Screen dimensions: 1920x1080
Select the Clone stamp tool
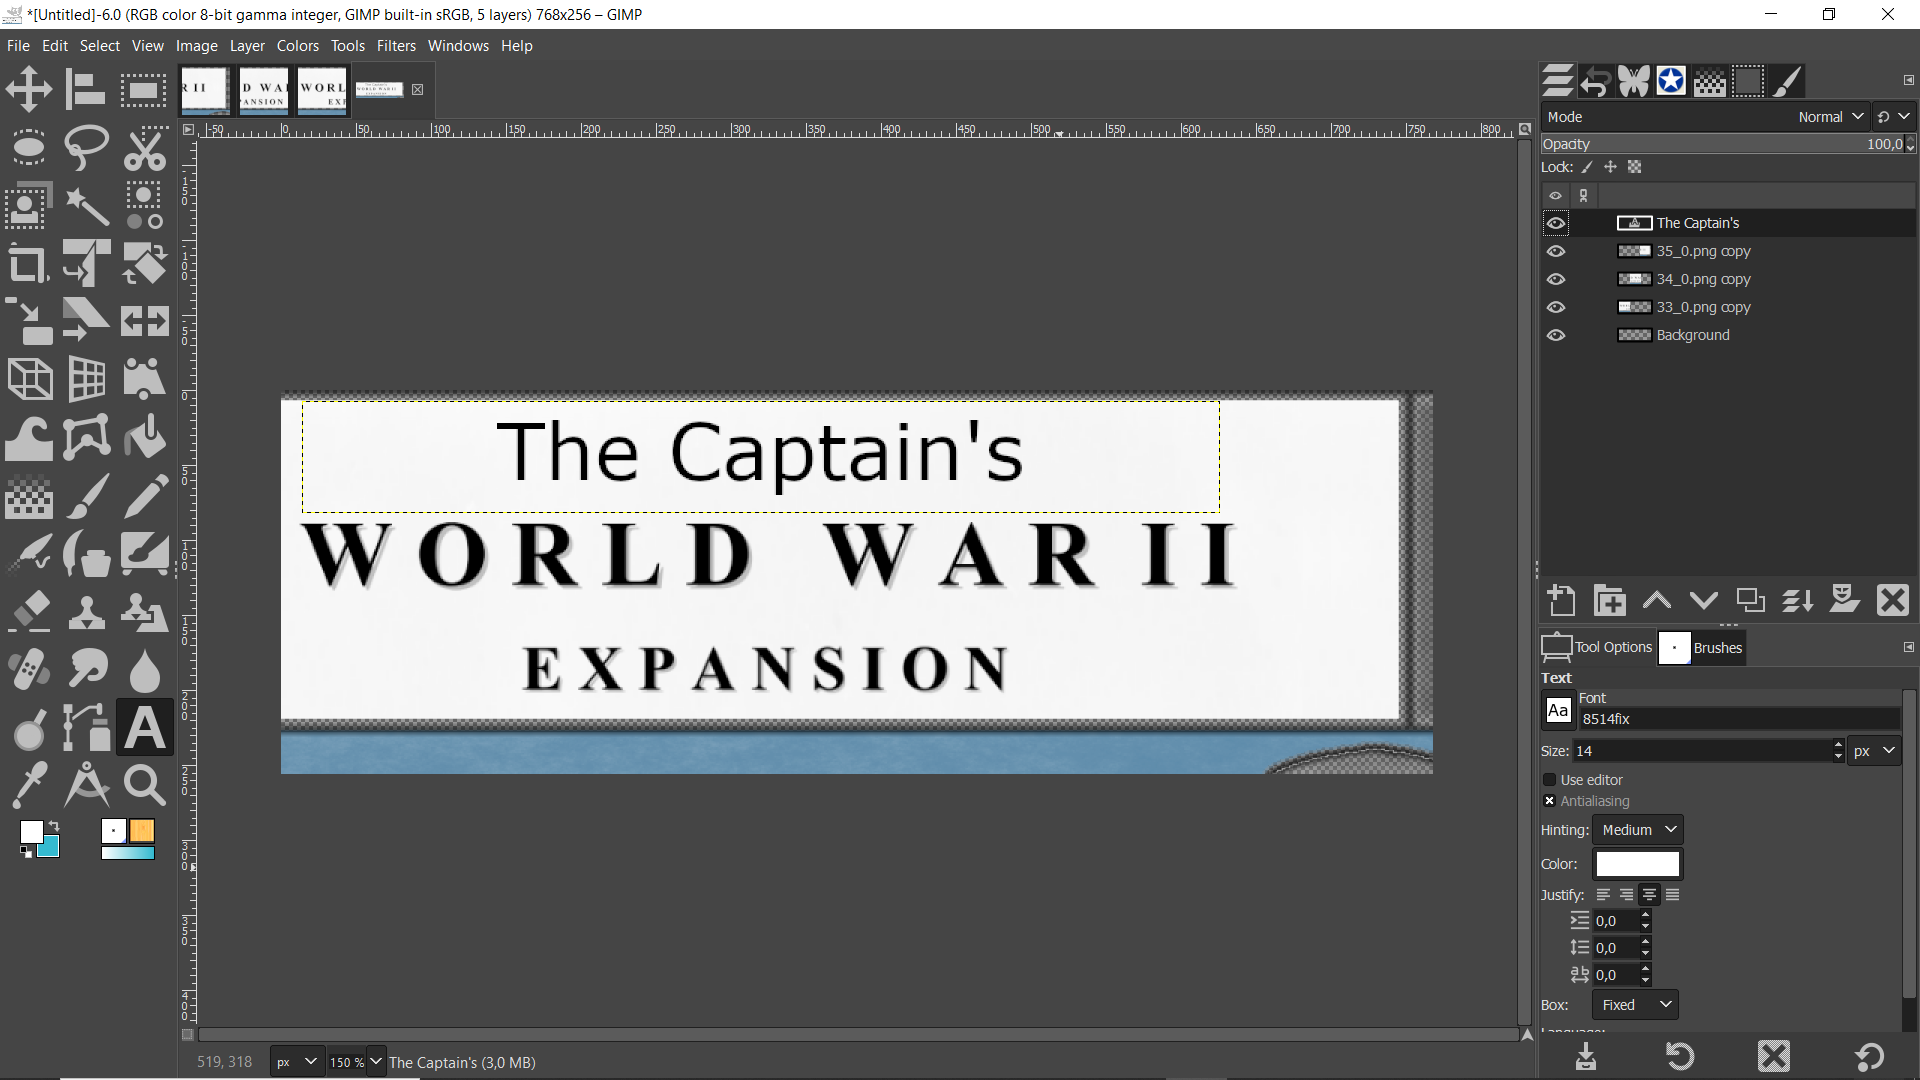(86, 612)
